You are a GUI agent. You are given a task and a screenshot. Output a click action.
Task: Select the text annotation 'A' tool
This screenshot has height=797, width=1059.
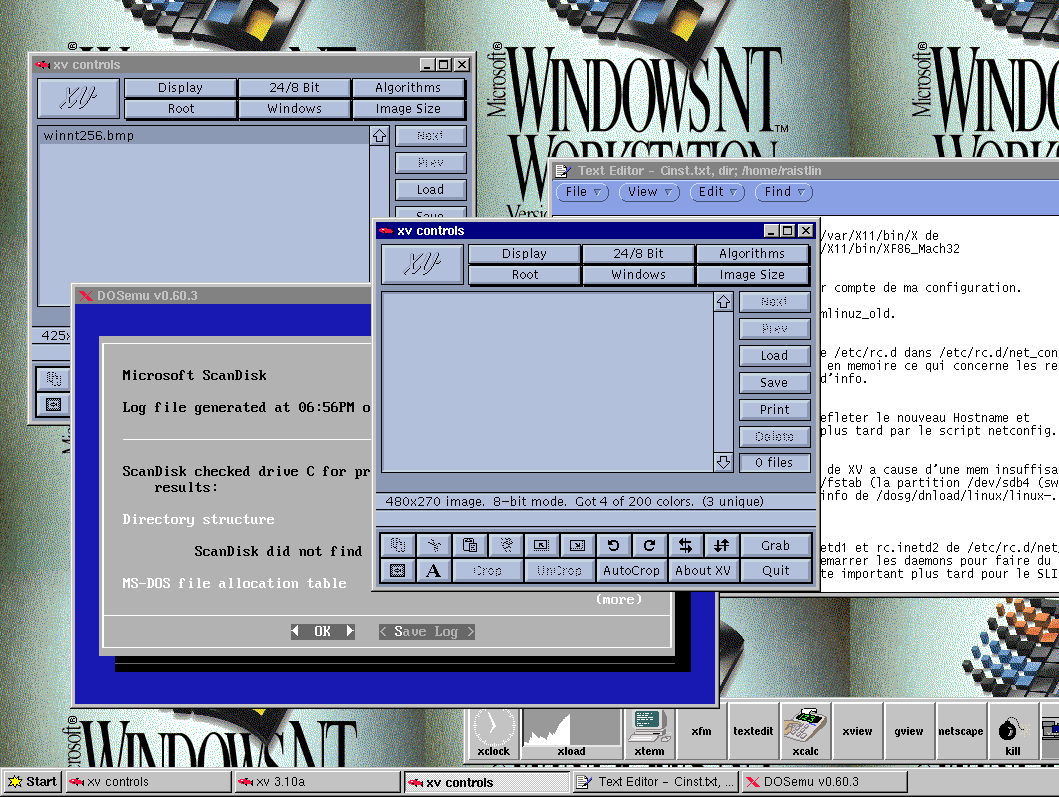tap(434, 571)
